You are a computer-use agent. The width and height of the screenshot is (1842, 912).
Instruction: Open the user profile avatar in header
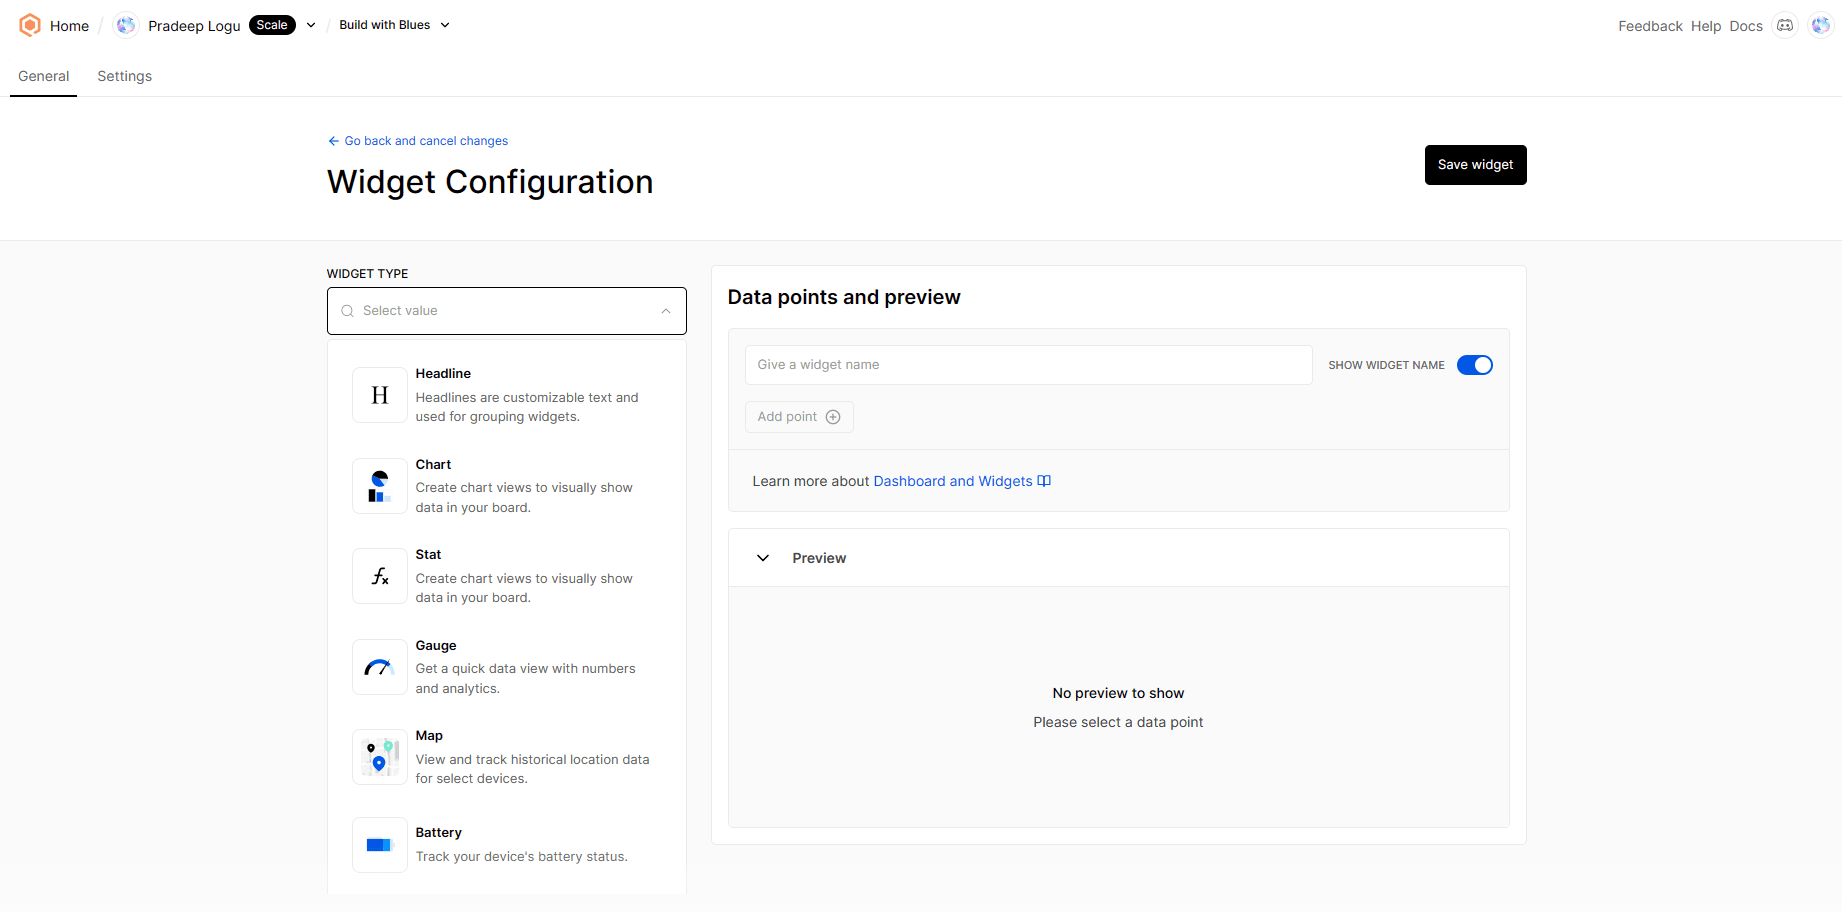(x=1821, y=25)
